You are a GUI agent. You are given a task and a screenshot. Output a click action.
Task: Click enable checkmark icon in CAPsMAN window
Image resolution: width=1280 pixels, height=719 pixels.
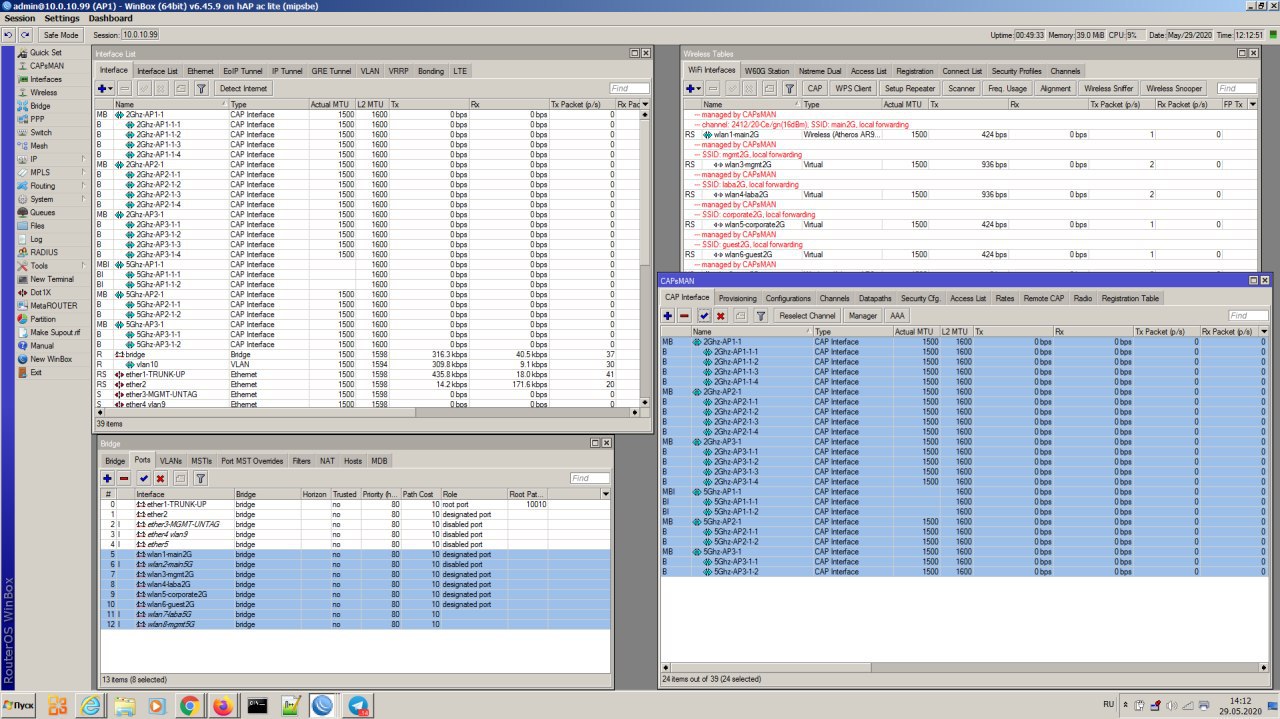click(704, 315)
